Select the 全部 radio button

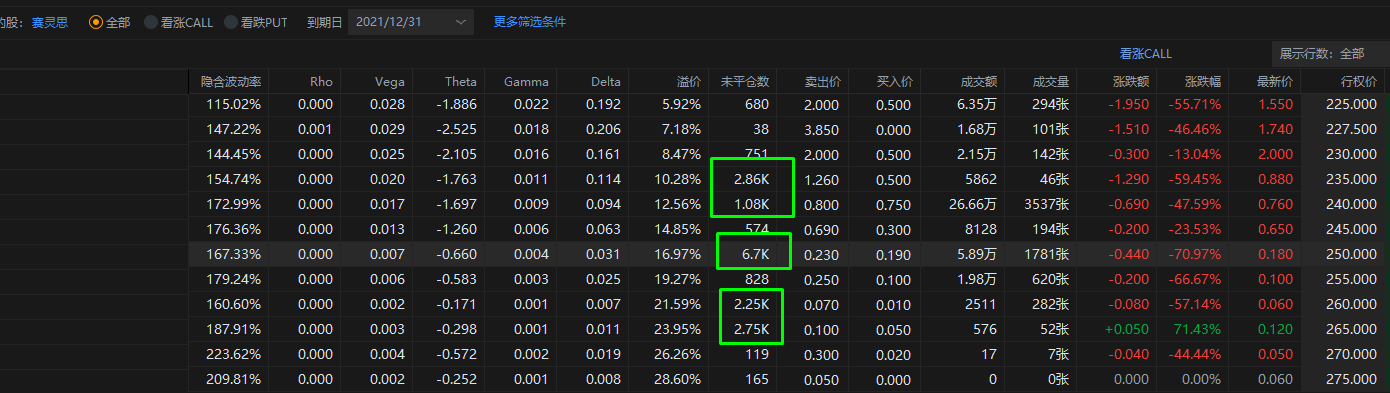click(96, 22)
